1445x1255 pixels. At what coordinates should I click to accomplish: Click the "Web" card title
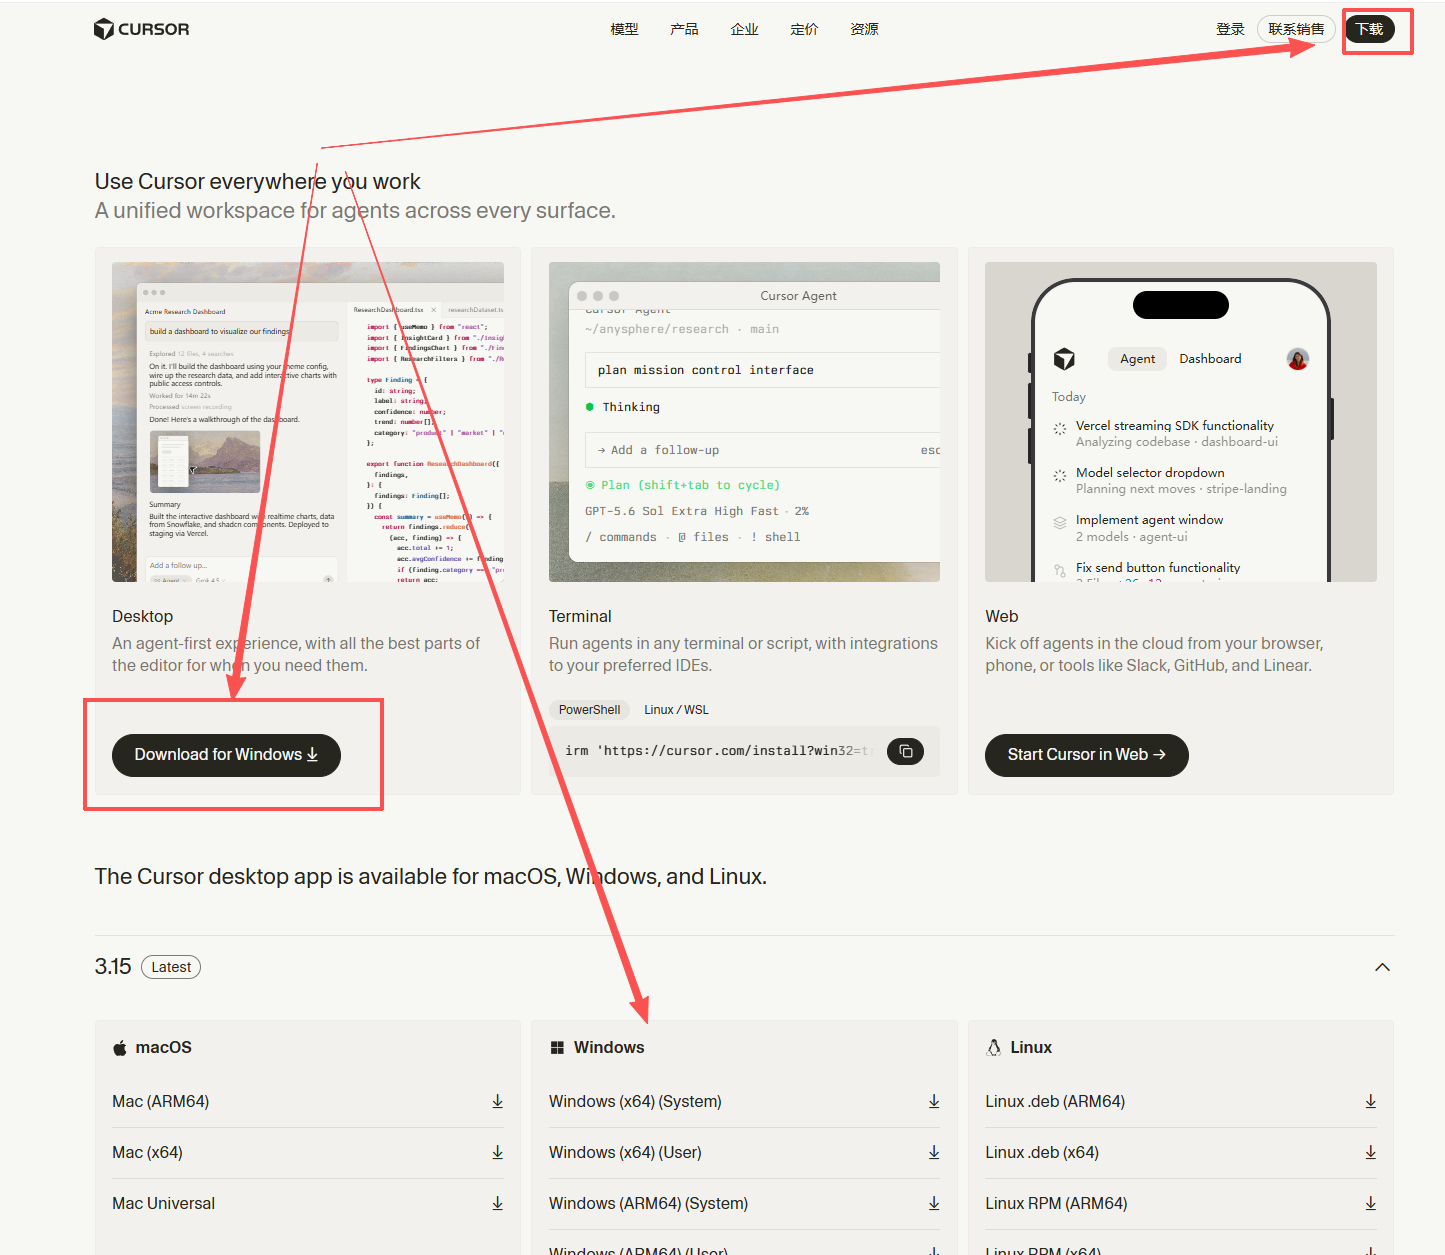[1002, 616]
